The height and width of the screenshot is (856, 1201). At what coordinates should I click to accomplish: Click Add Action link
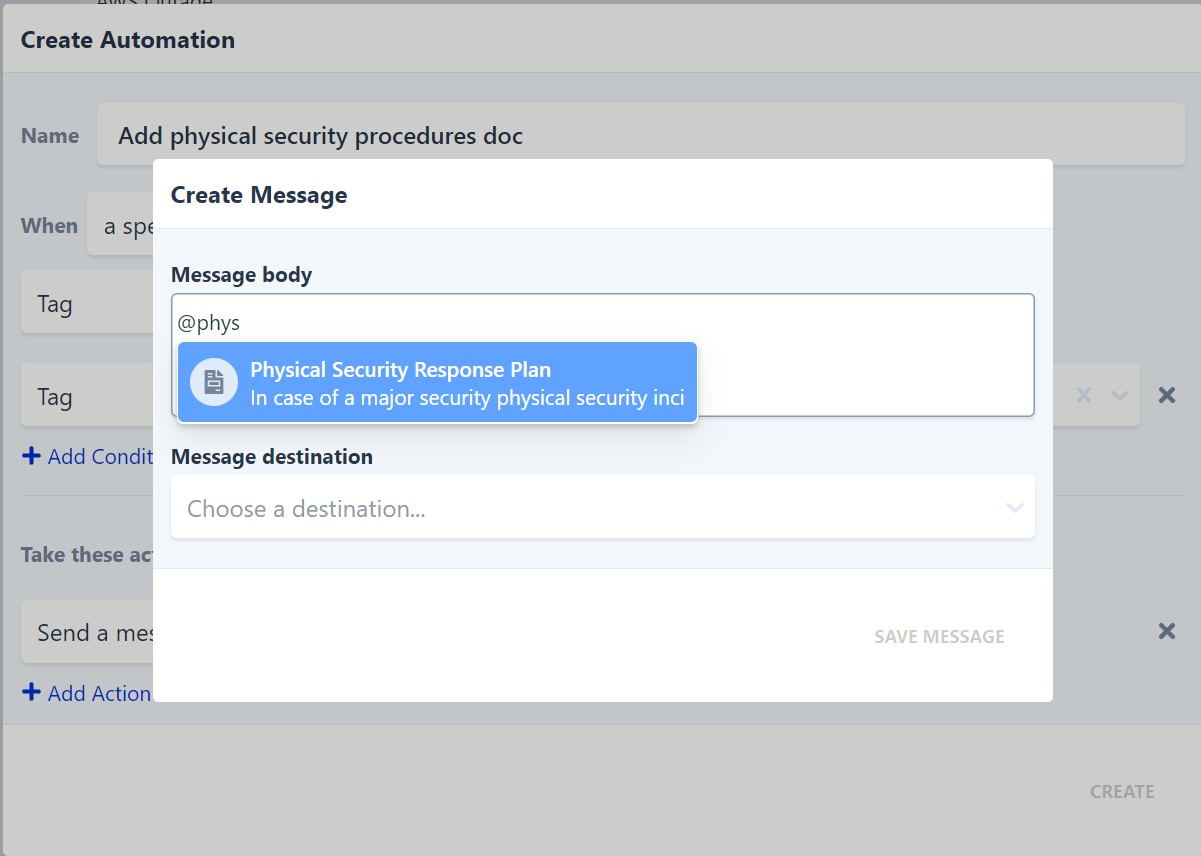pyautogui.click(x=87, y=693)
